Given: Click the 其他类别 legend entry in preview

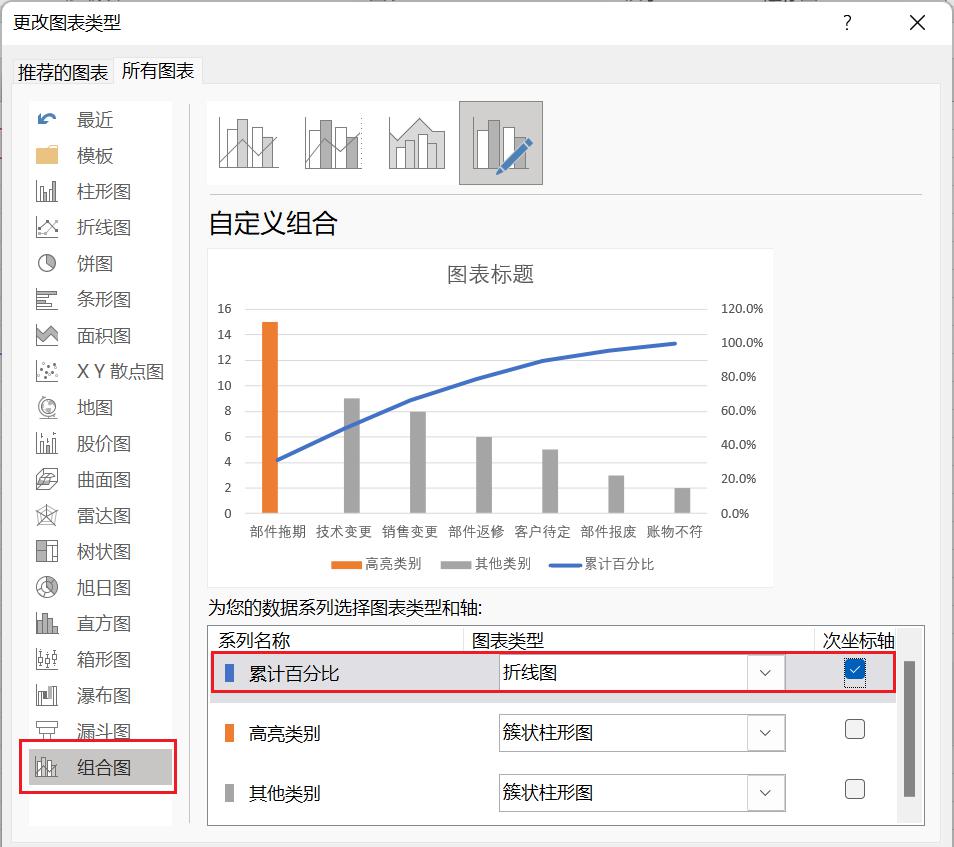Looking at the screenshot, I should pyautogui.click(x=486, y=564).
